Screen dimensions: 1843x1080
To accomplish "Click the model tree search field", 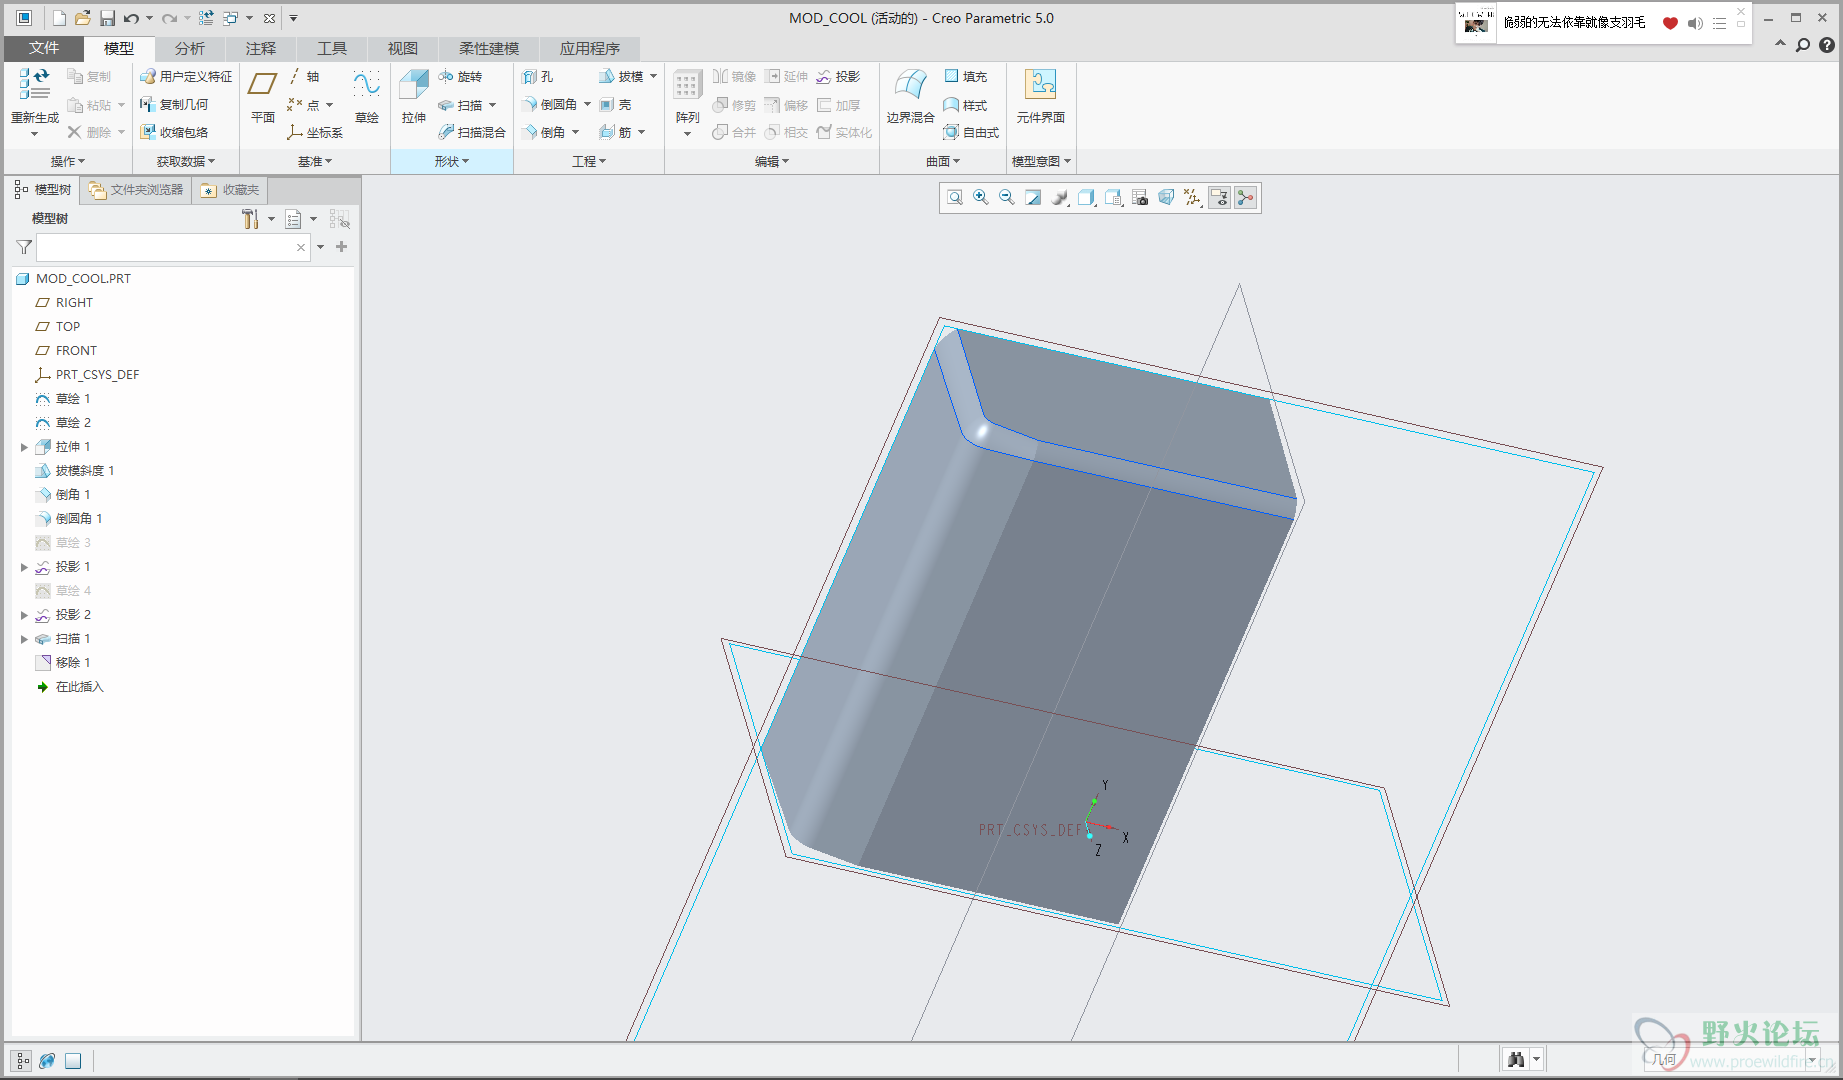I will [x=173, y=247].
